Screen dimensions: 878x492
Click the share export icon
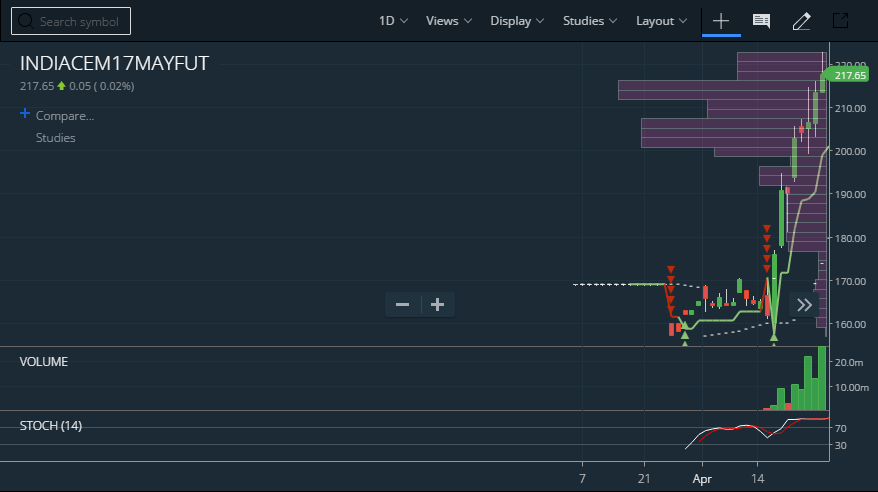[x=840, y=21]
